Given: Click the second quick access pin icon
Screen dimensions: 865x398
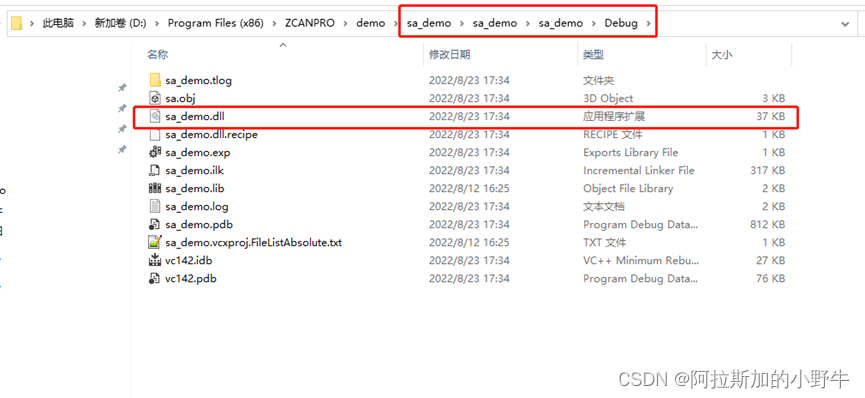Looking at the screenshot, I should coord(122,109).
